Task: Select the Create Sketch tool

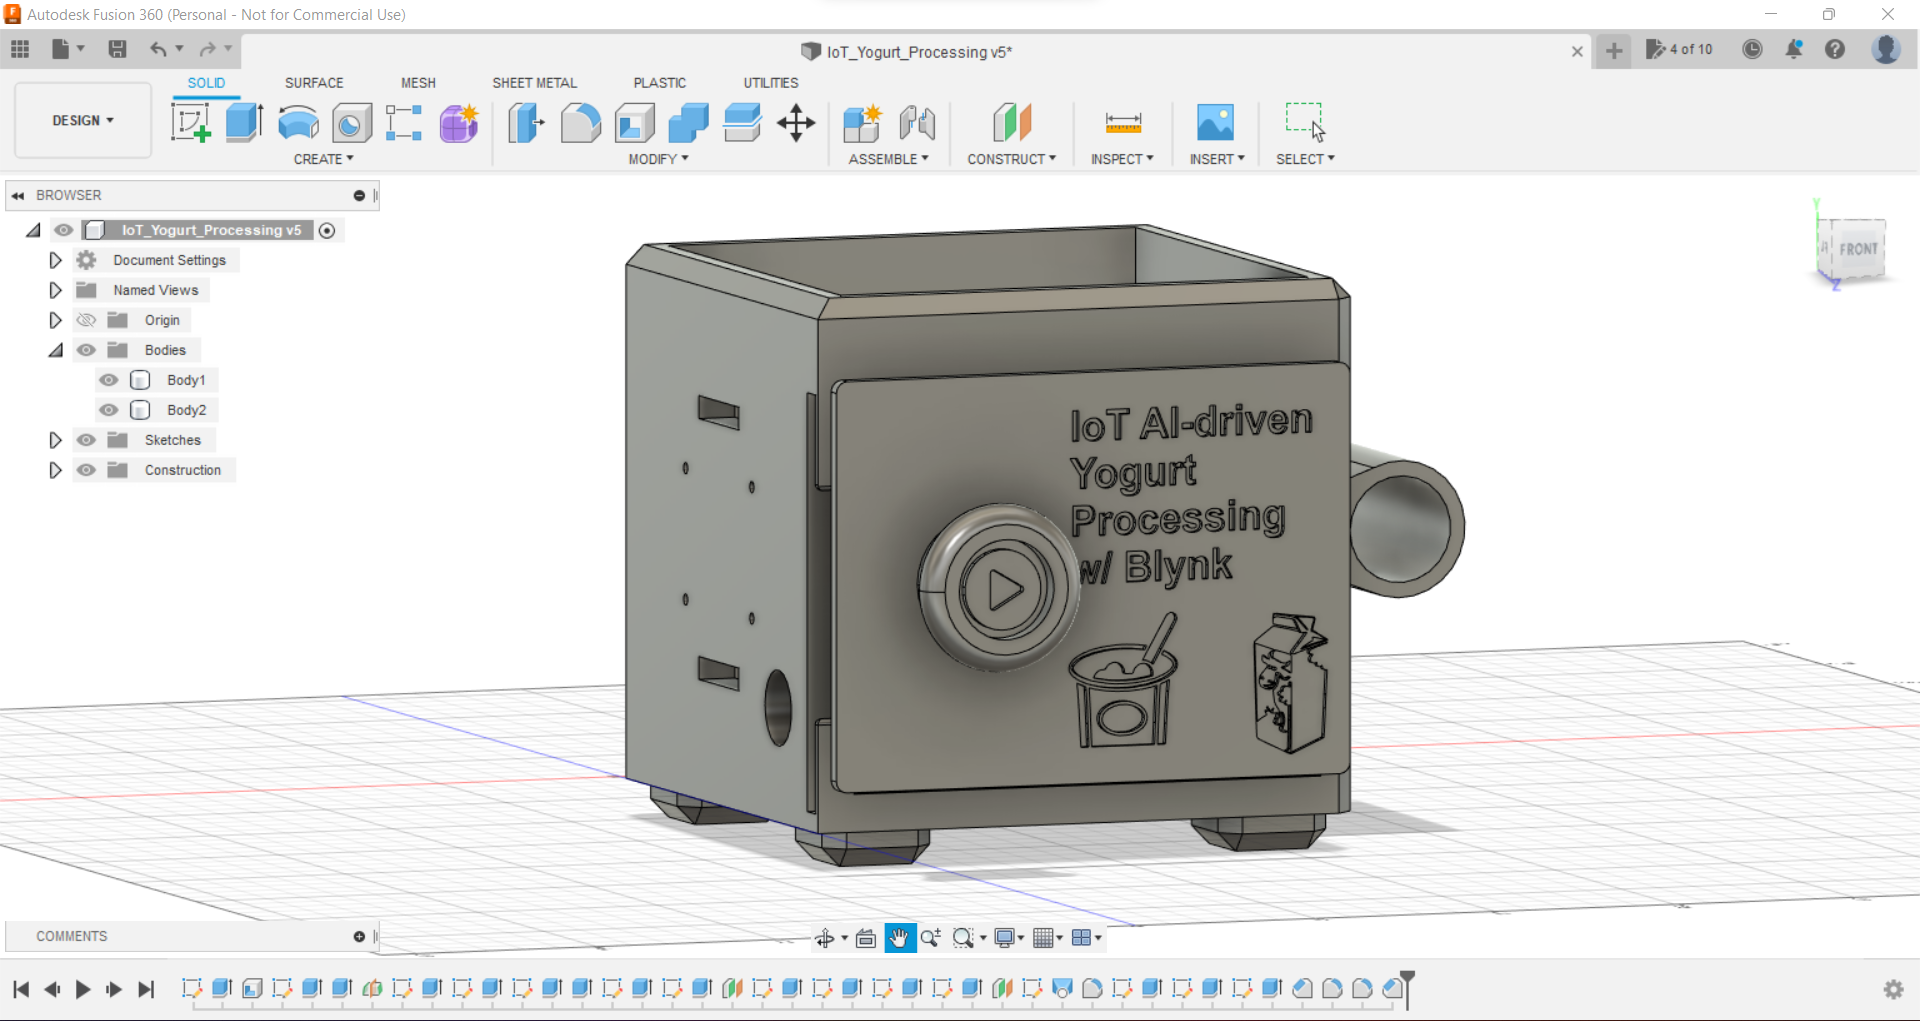Action: point(190,123)
